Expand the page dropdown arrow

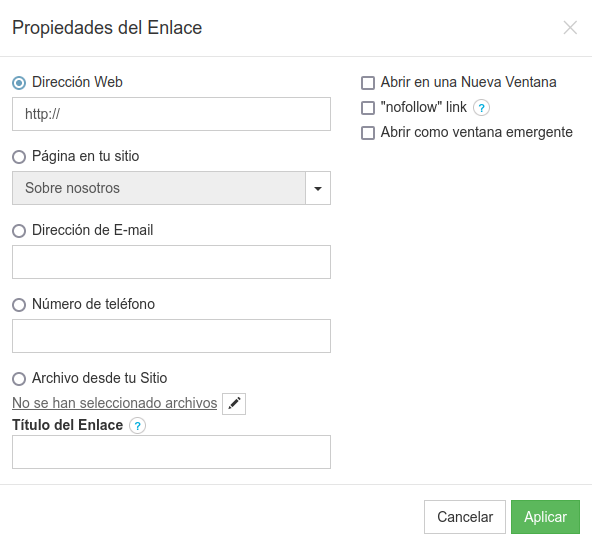(x=318, y=188)
